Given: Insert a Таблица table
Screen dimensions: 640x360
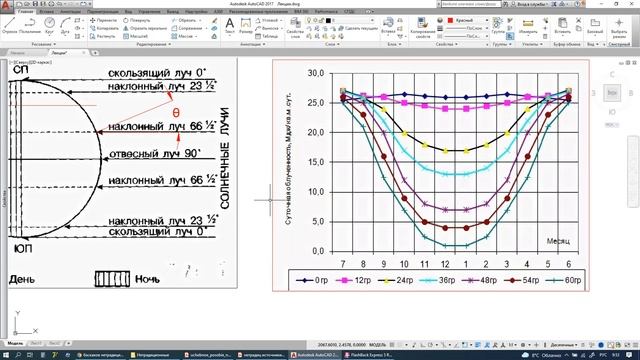Looking at the screenshot, I should 267,36.
